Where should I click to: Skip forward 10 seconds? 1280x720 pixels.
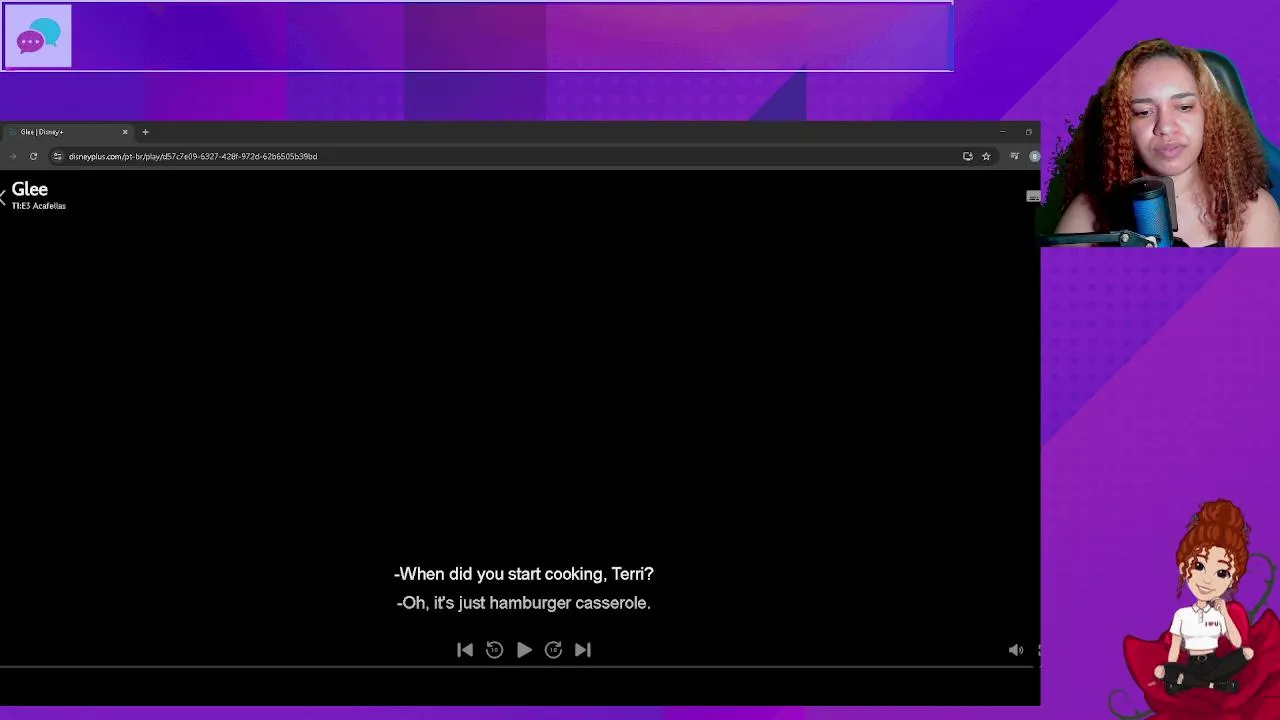[x=553, y=650]
